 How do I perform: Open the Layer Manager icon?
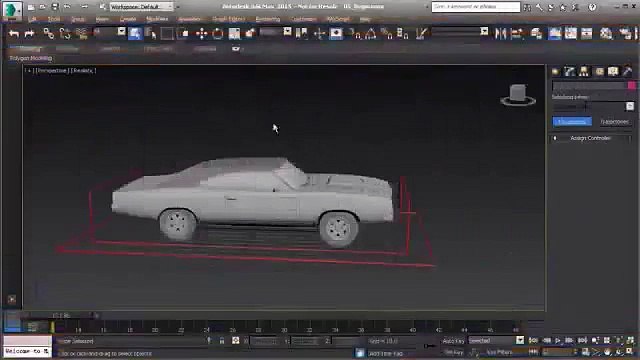tap(536, 33)
